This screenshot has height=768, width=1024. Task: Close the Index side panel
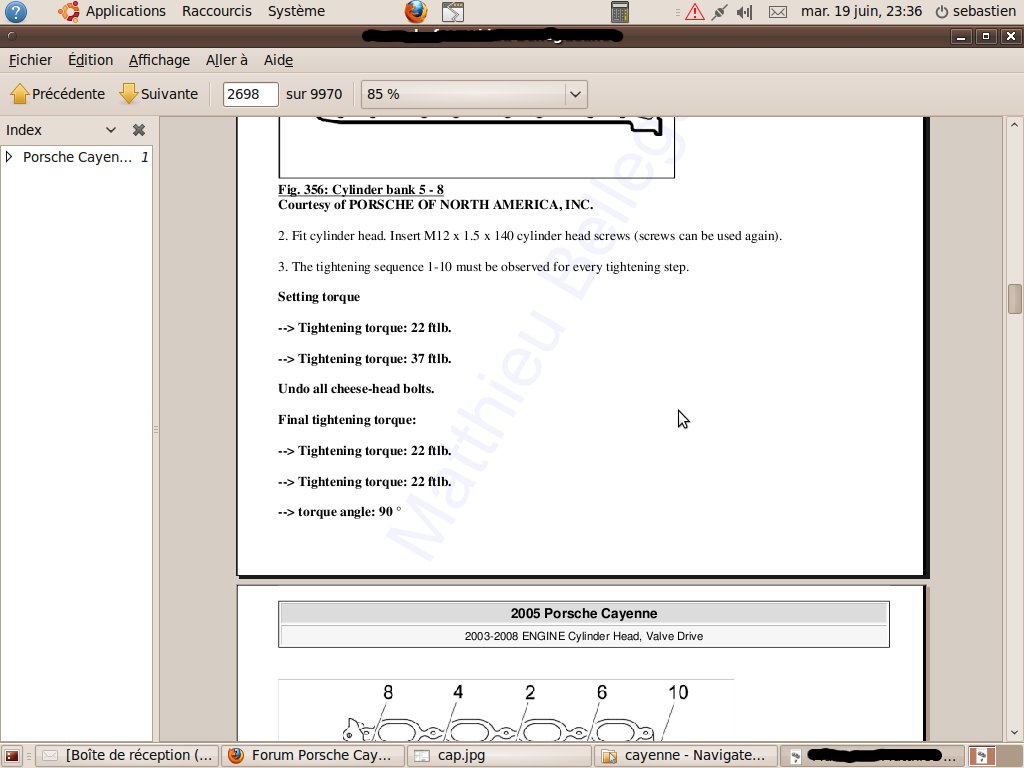(x=138, y=130)
